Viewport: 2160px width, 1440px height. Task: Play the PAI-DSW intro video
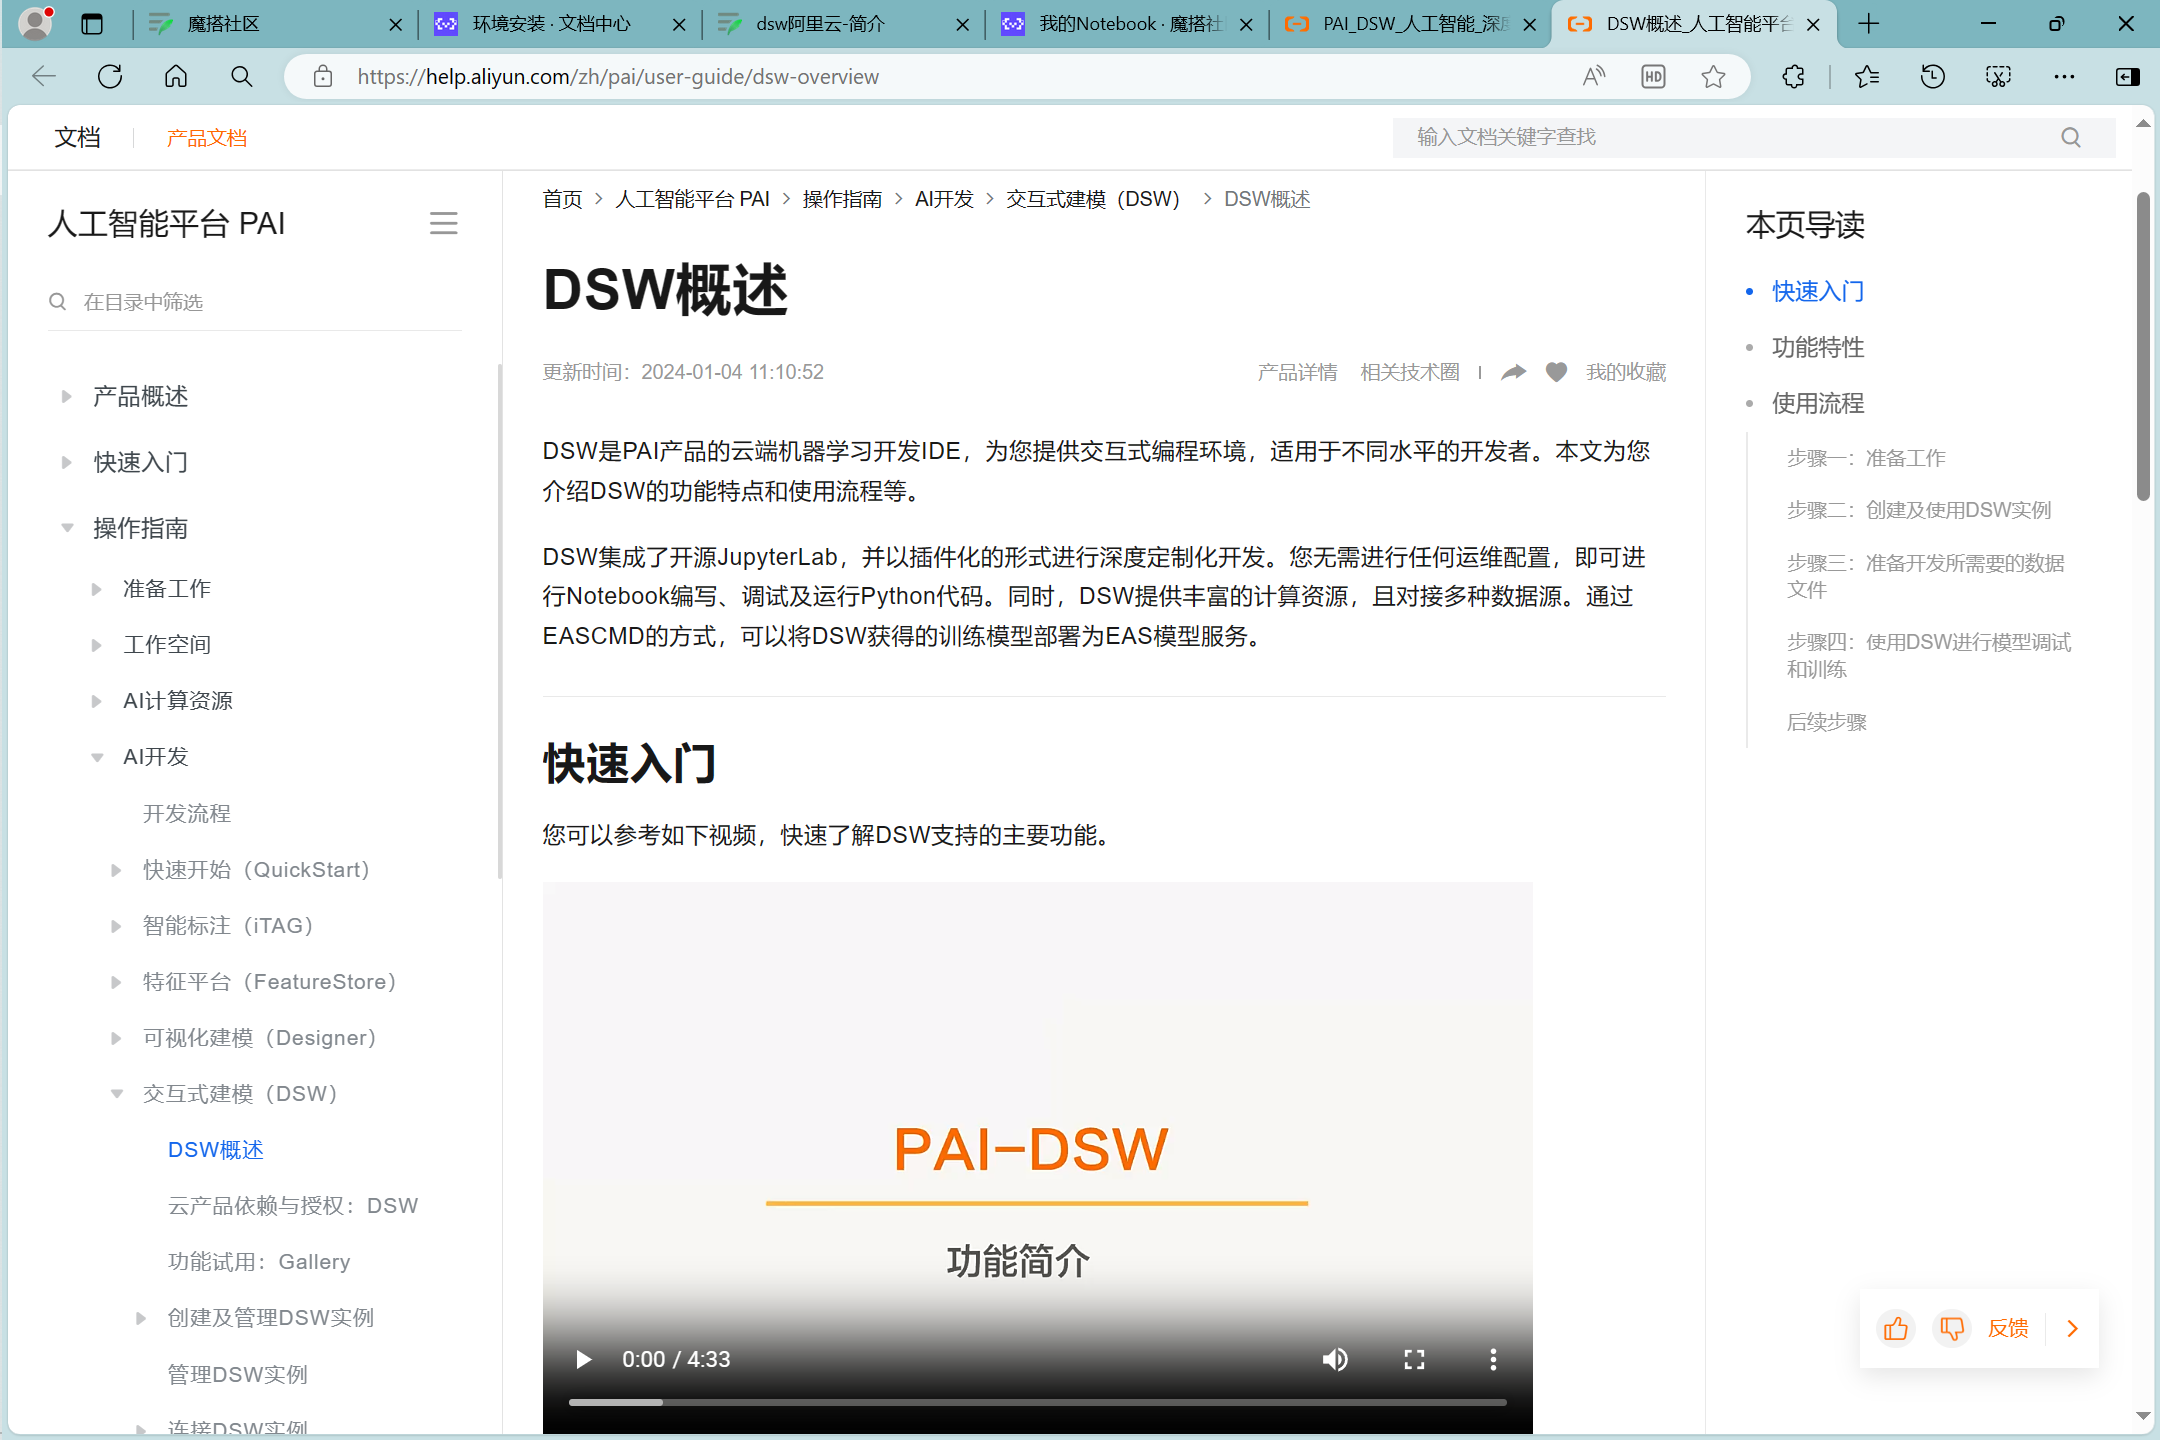pyautogui.click(x=584, y=1359)
